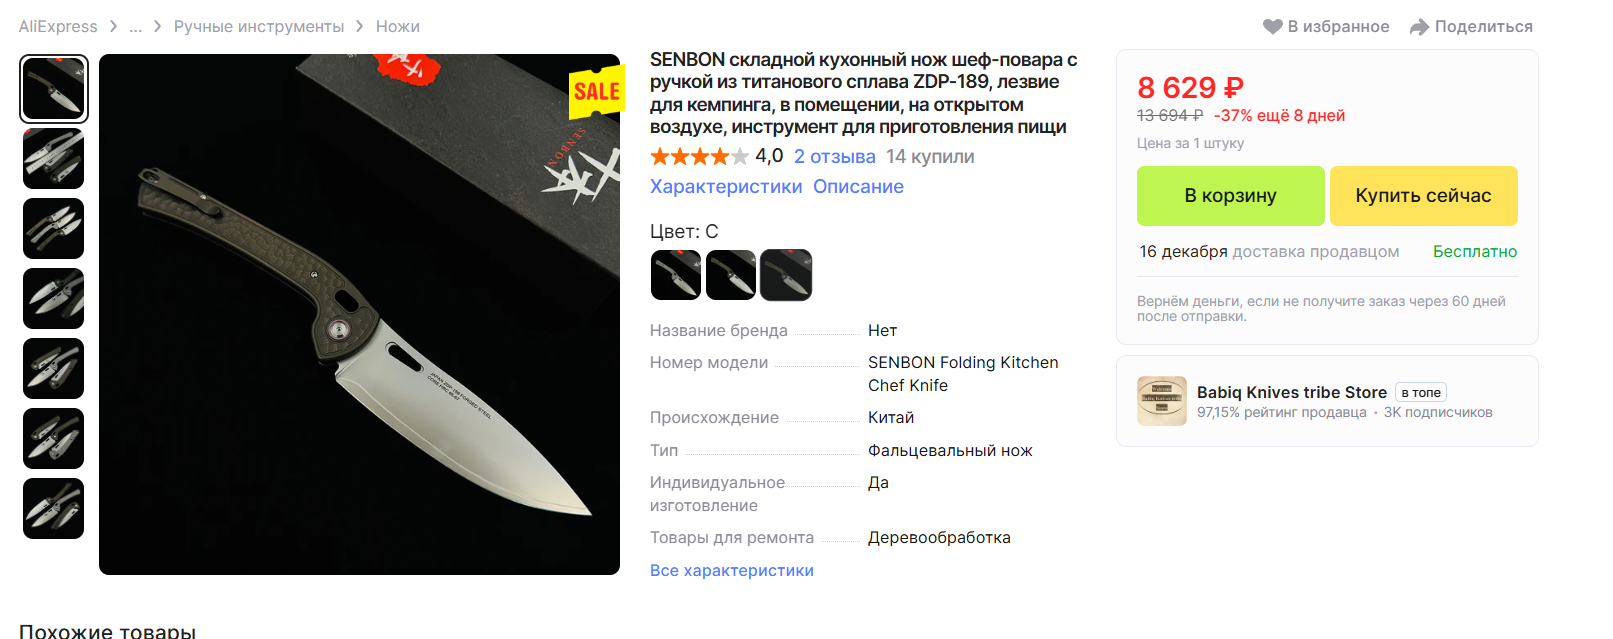Click the SALE badge on the product image
Screen dimensions: 1613x639
597,91
